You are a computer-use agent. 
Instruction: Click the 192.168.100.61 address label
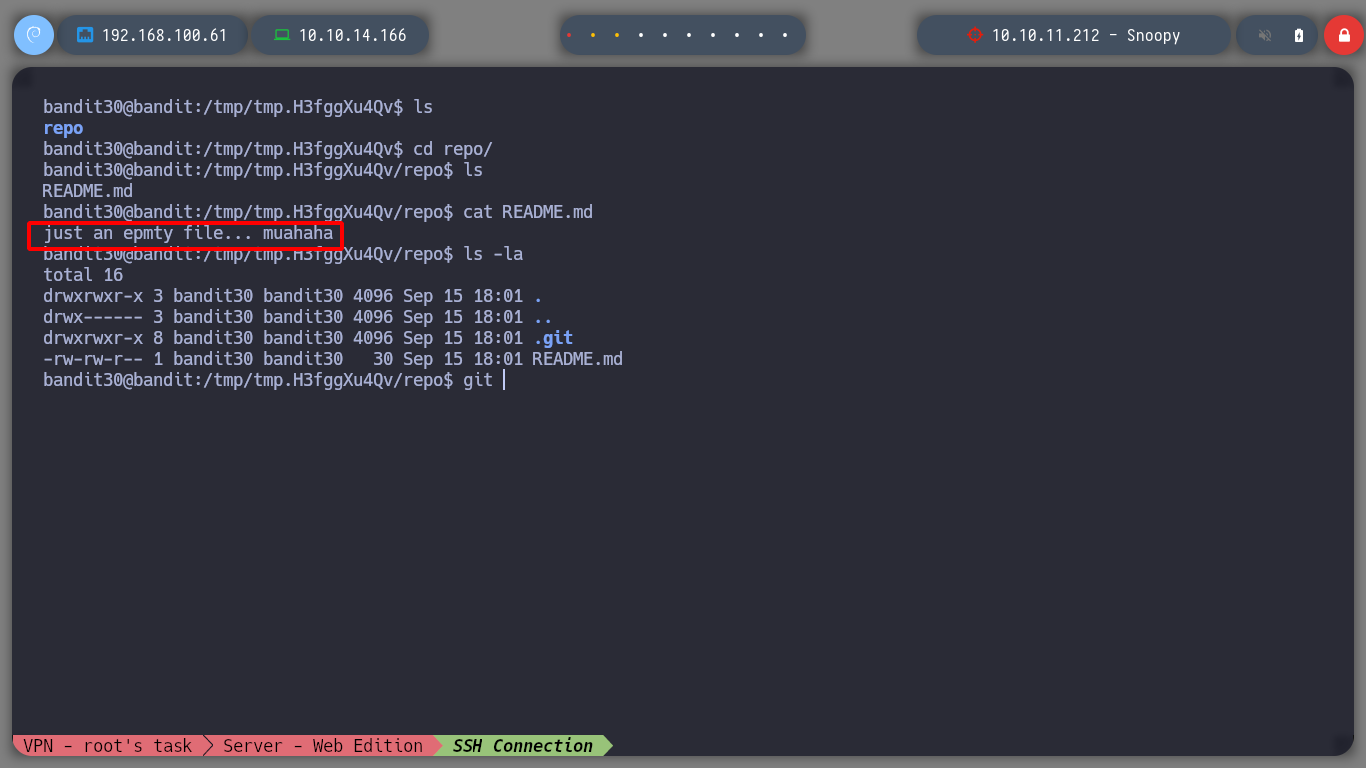(x=164, y=35)
